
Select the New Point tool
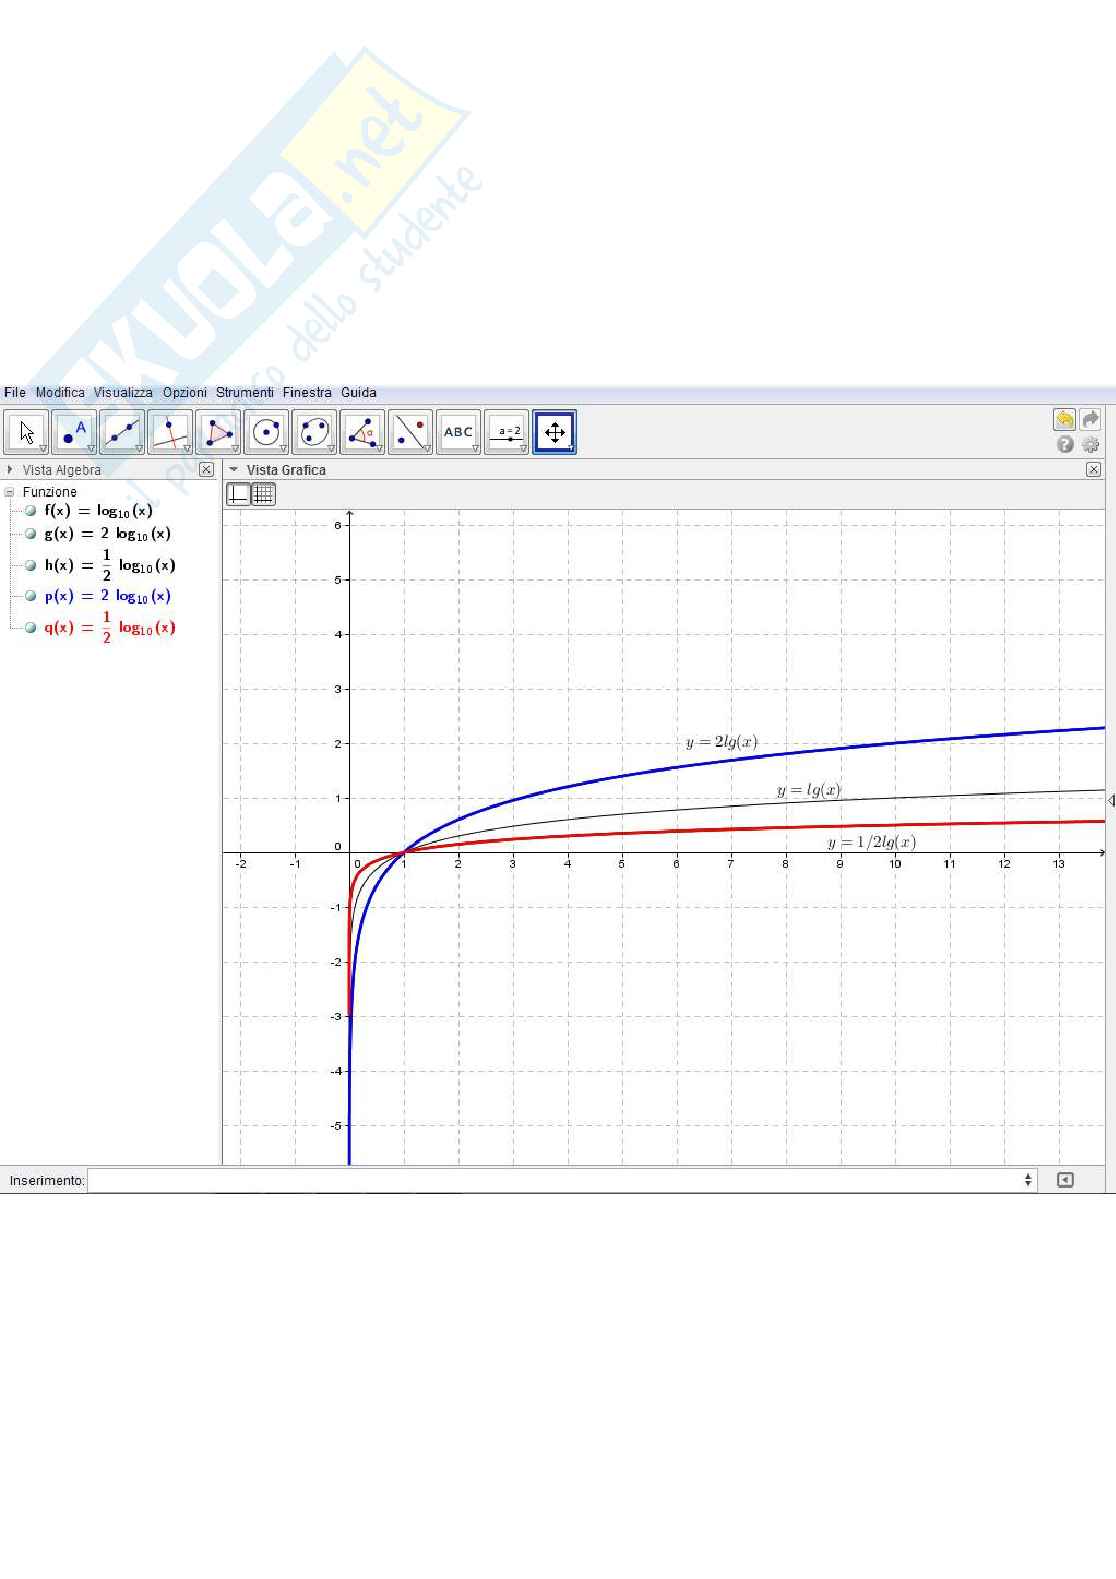click(x=74, y=432)
